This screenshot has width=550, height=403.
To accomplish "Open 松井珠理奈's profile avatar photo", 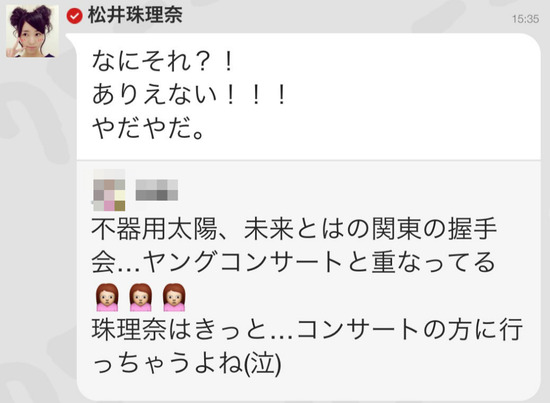I will click(x=32, y=31).
